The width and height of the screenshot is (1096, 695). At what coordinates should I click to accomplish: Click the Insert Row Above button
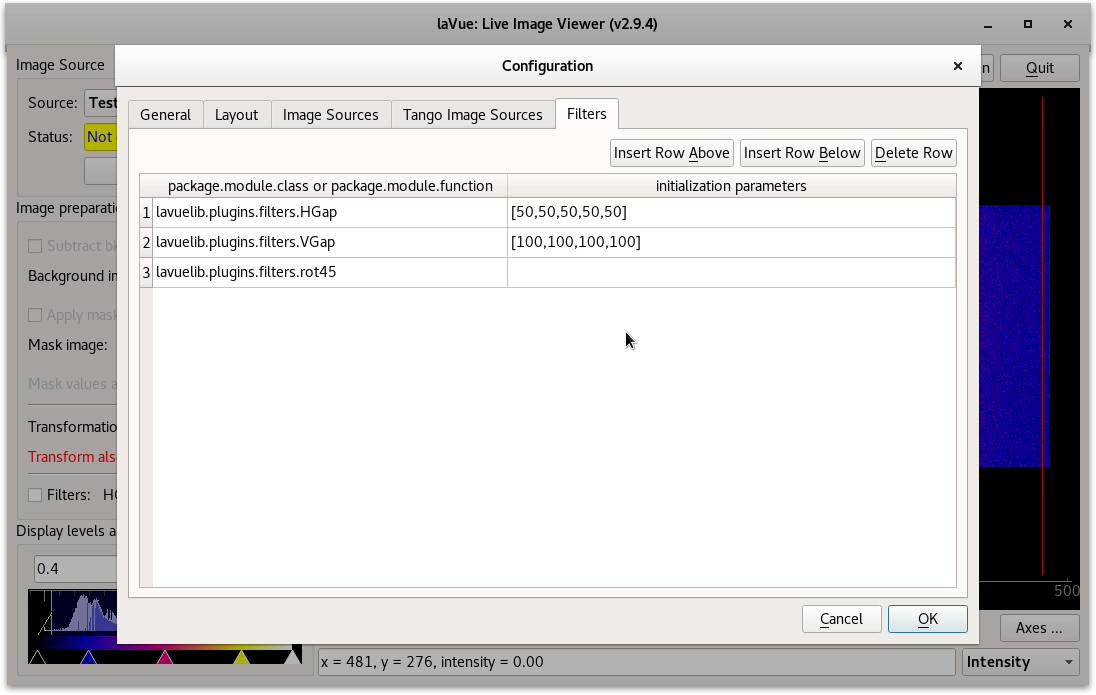point(671,152)
